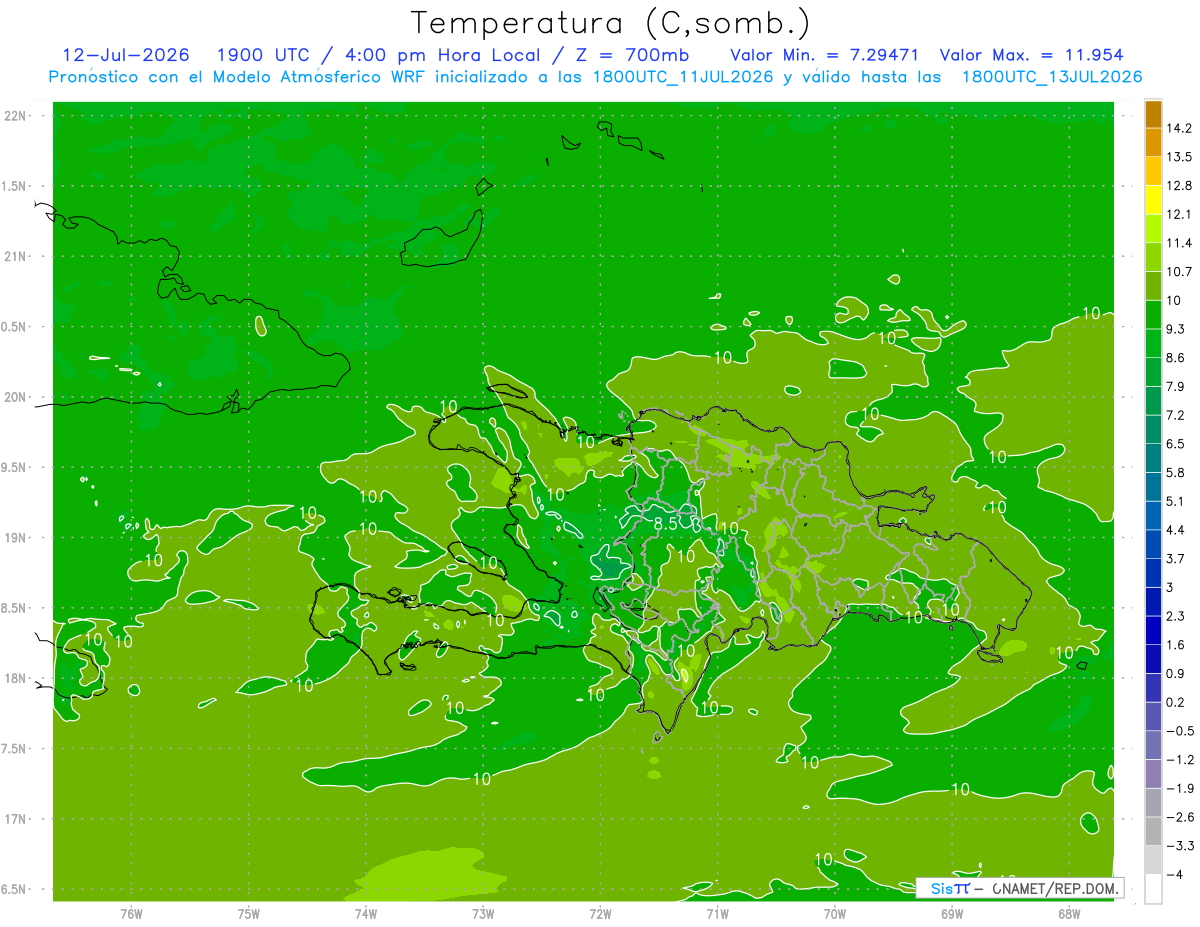The image size is (1200, 927).
Task: Click the "-1.2" legend value
Action: 1179,760
